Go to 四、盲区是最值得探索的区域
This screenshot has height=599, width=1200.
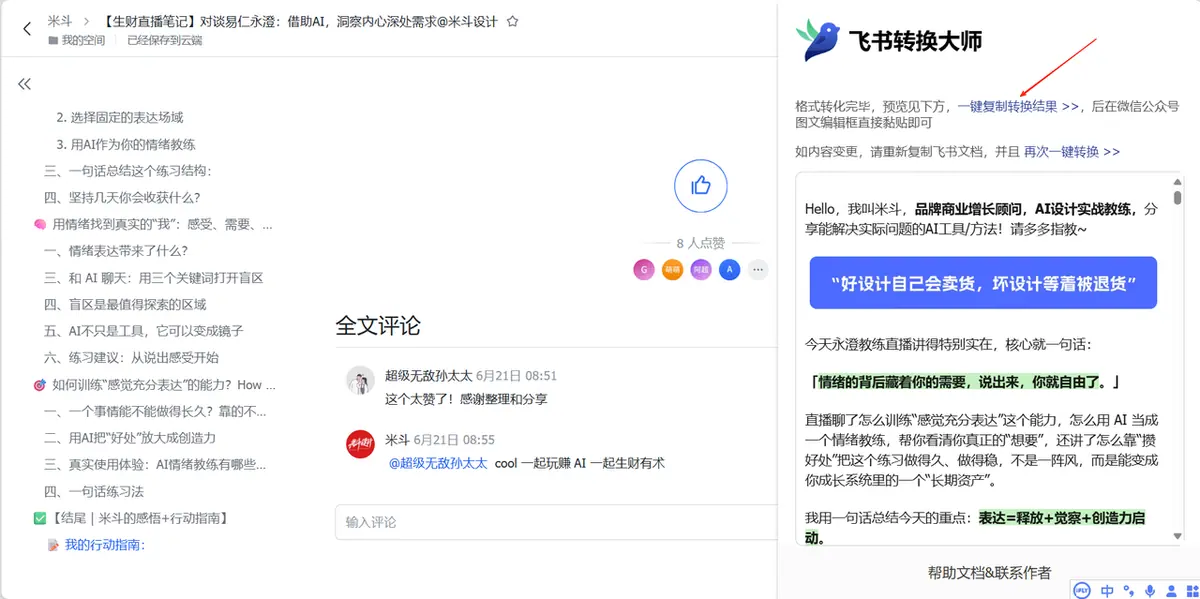point(125,304)
